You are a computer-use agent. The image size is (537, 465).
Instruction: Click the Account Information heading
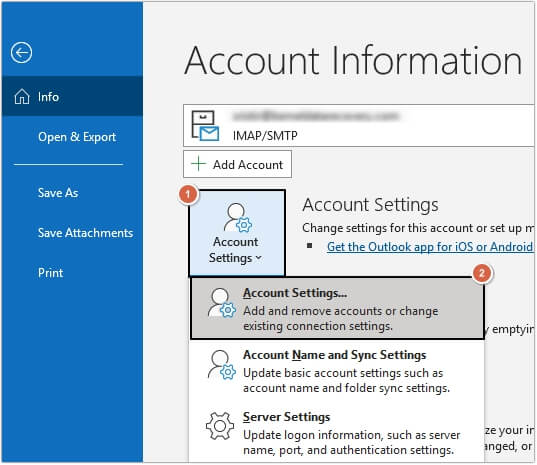click(x=353, y=61)
